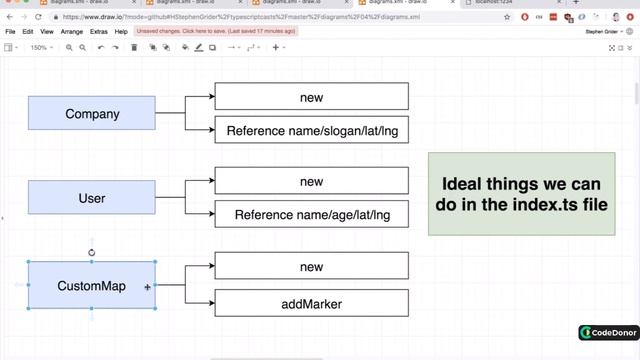Delete the selected shape with trash icon

point(134,48)
